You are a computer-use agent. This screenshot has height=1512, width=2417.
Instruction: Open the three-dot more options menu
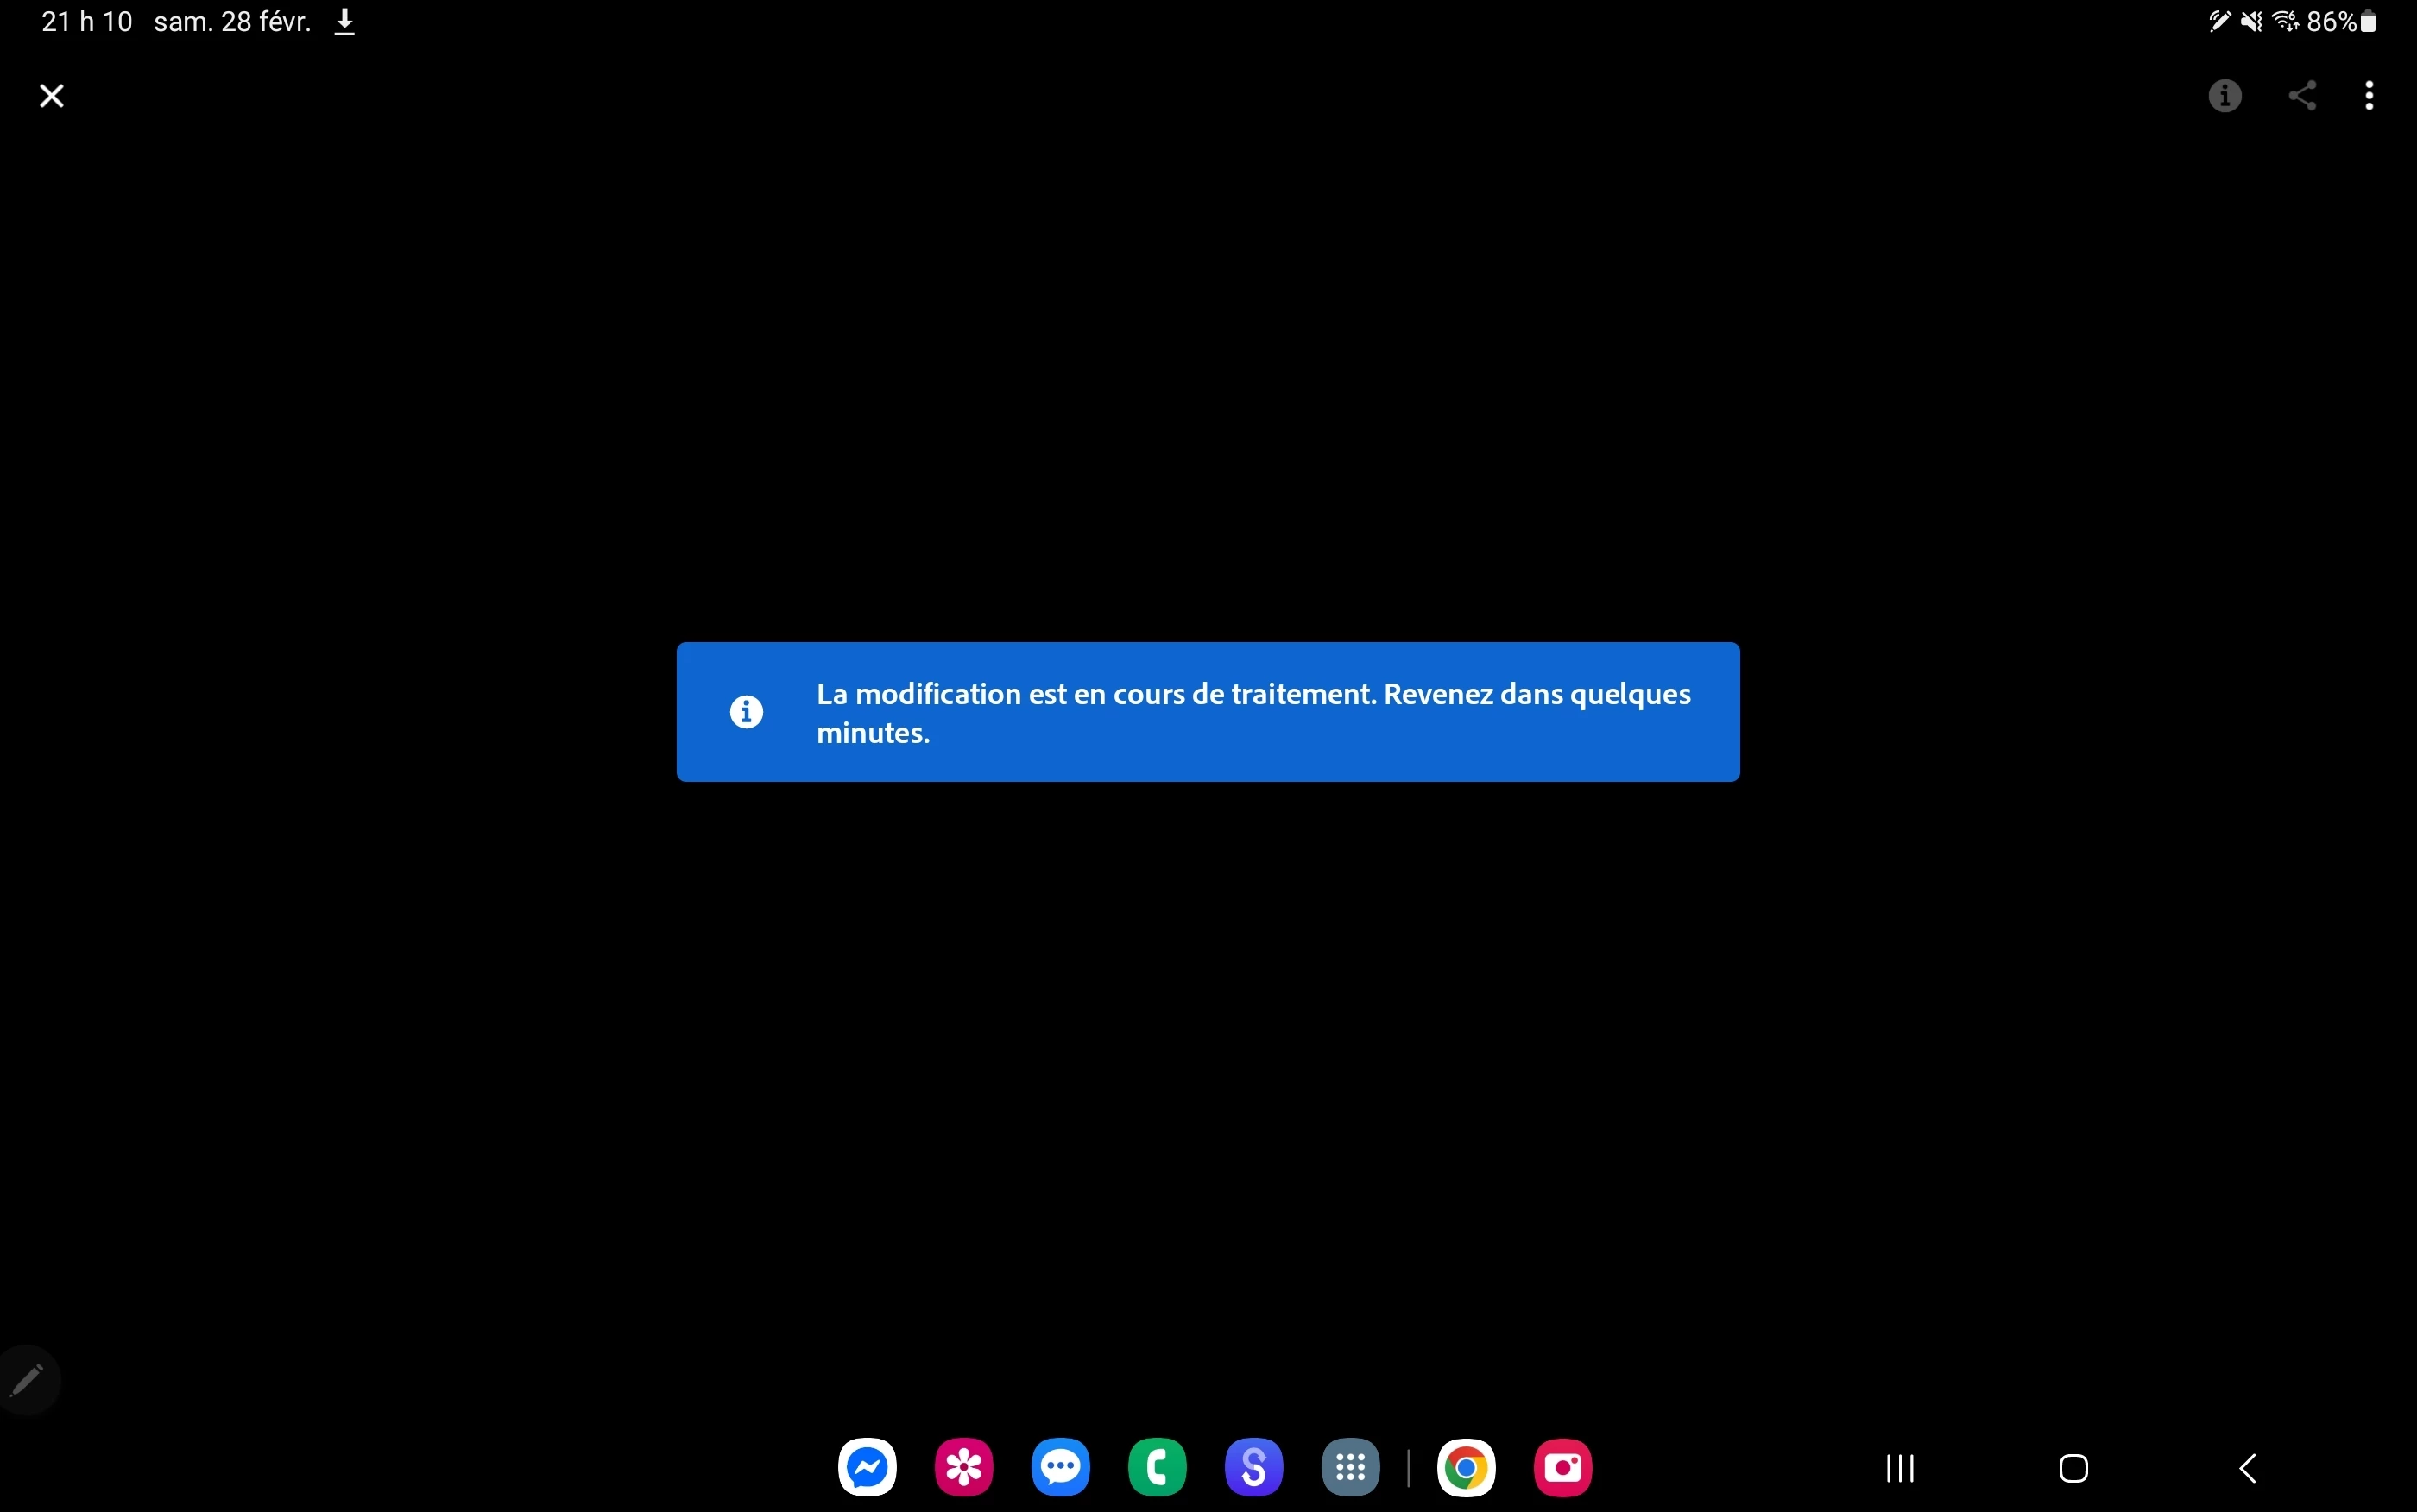pos(2369,96)
